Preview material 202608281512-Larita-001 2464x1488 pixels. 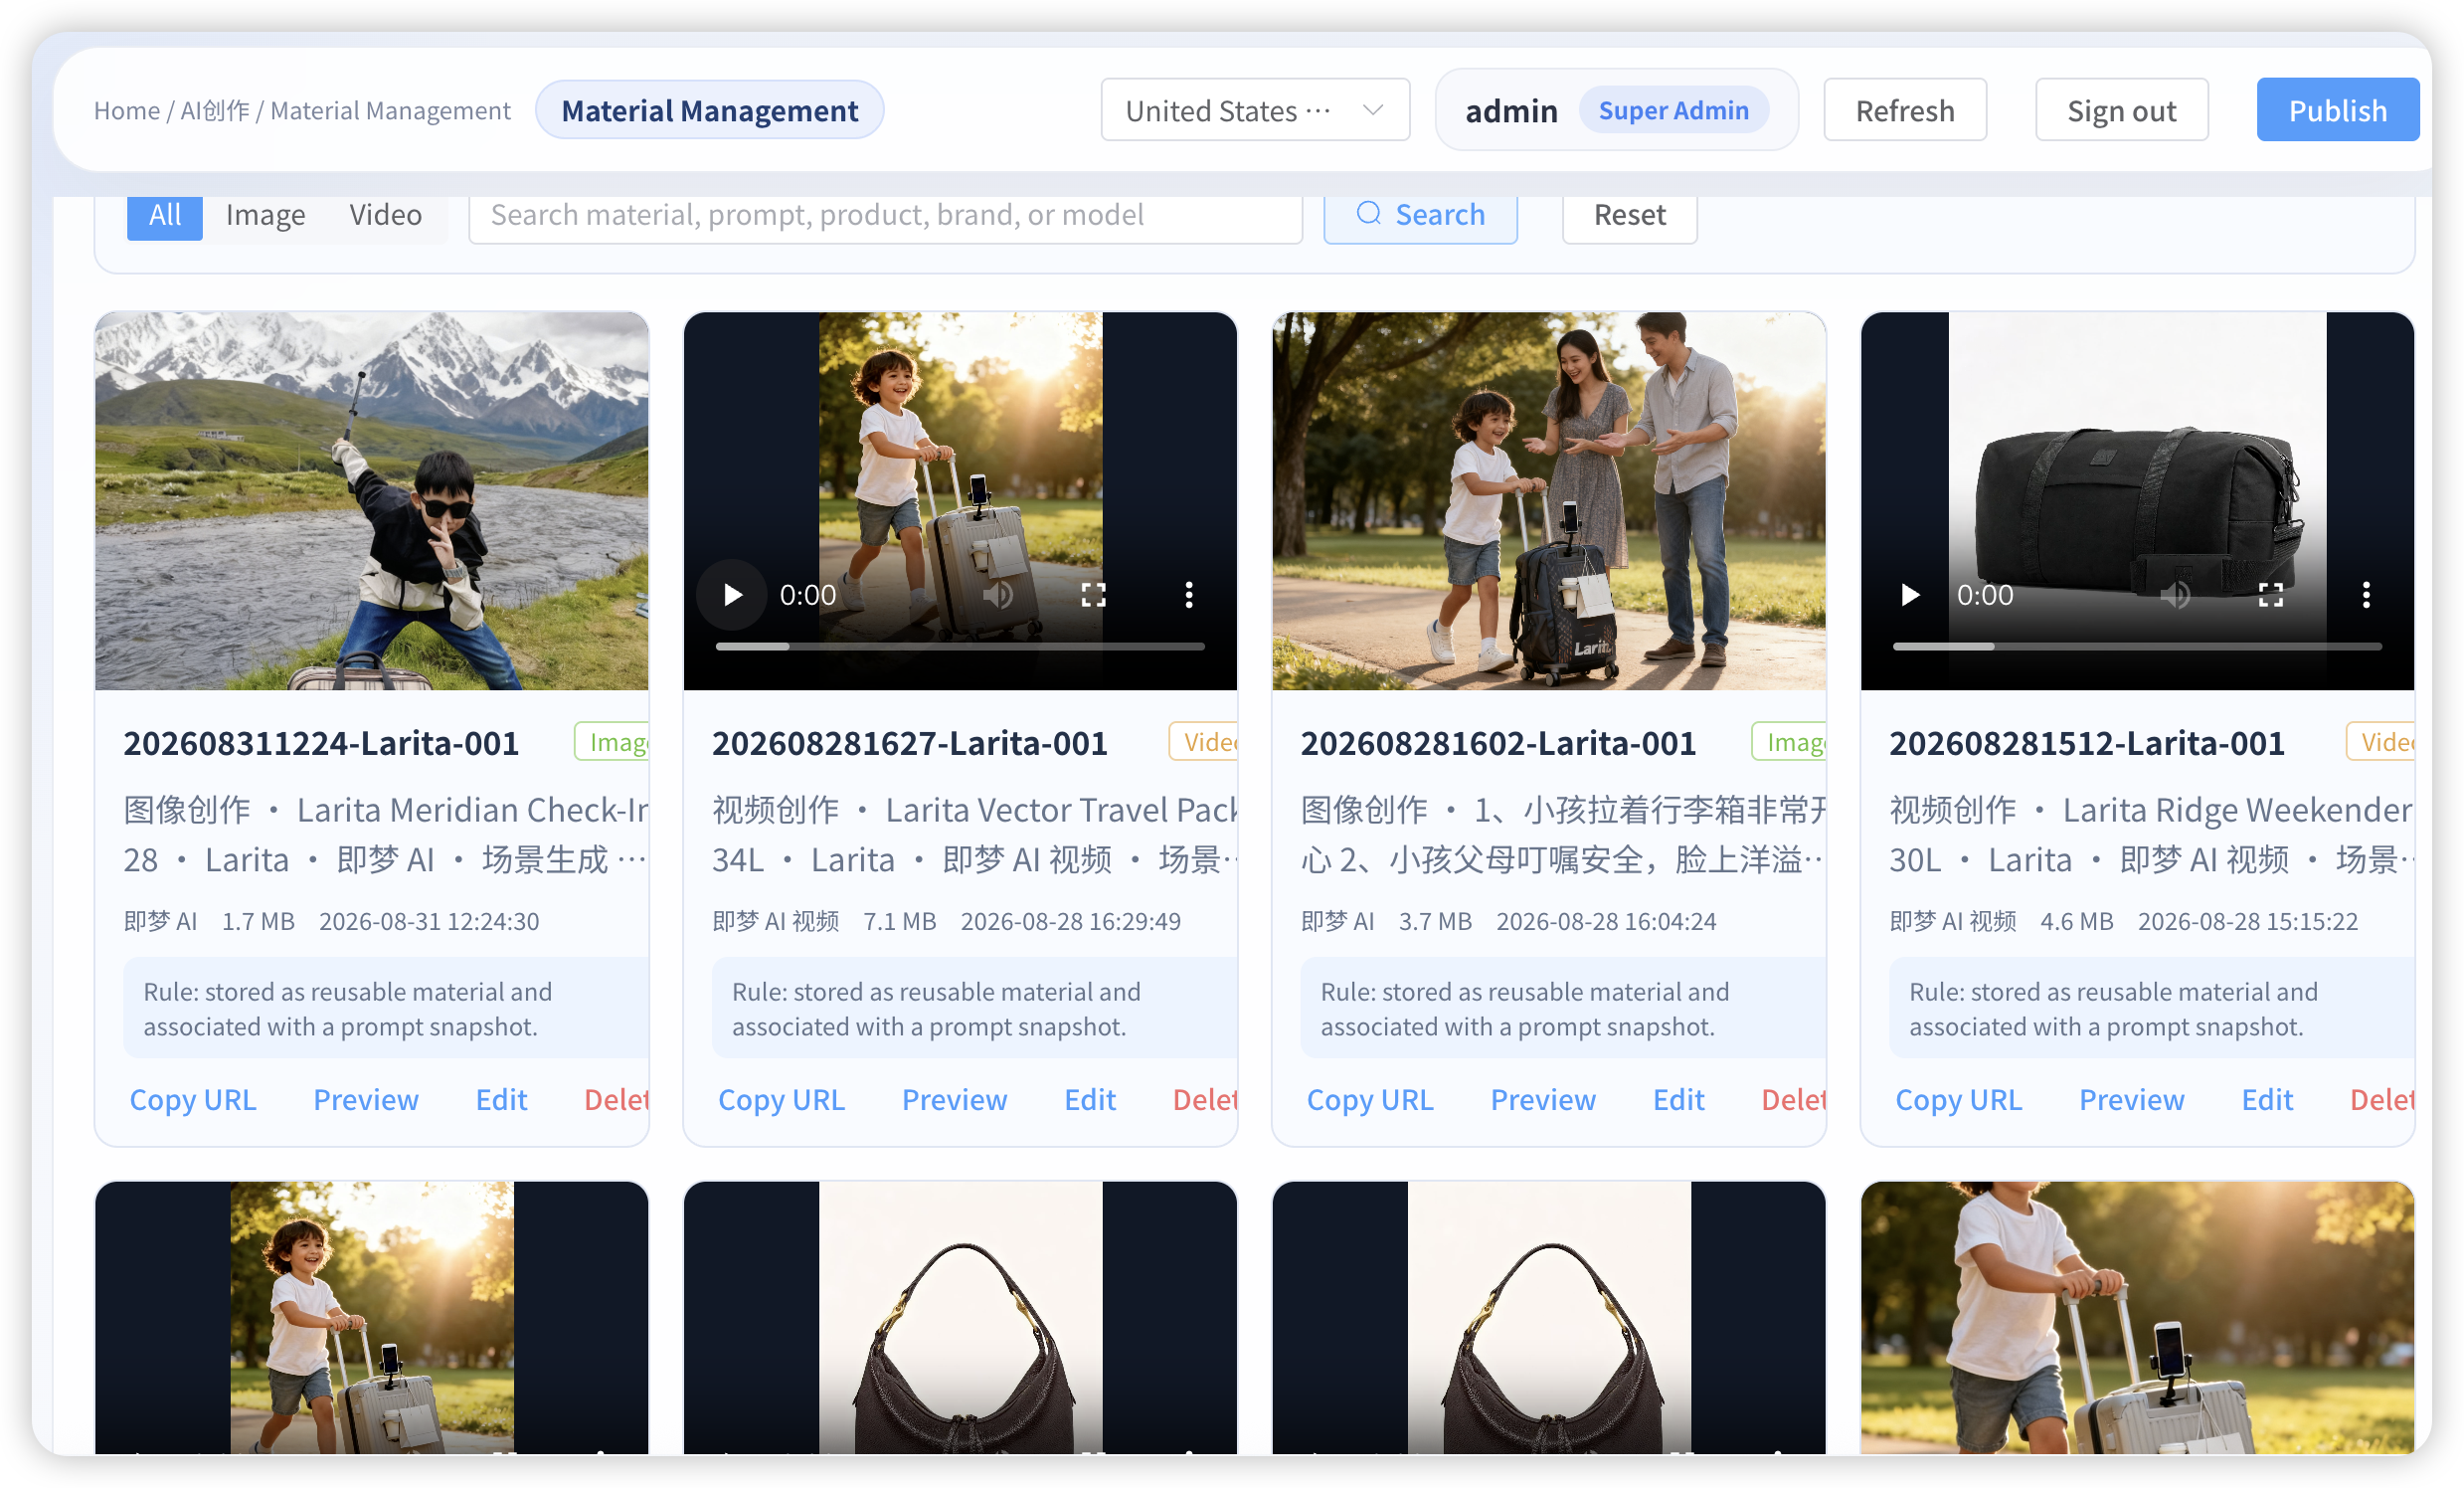point(2133,1099)
